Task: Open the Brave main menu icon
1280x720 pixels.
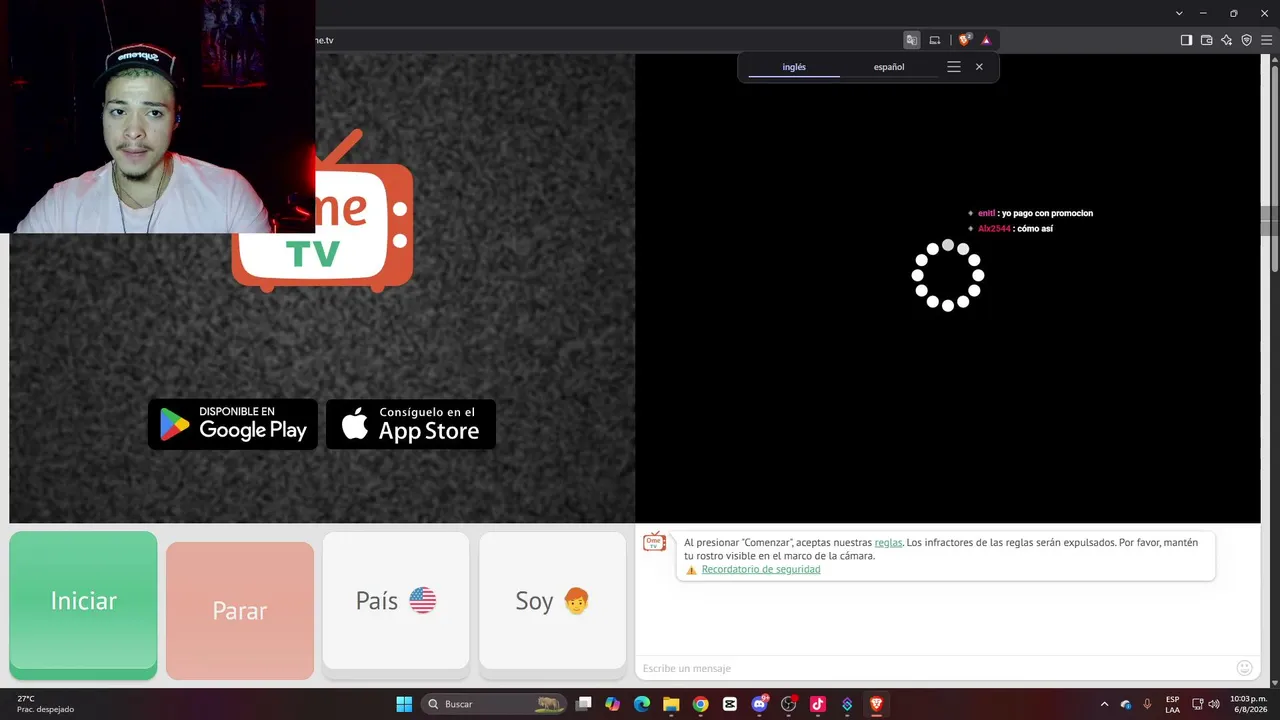Action: point(1266,40)
